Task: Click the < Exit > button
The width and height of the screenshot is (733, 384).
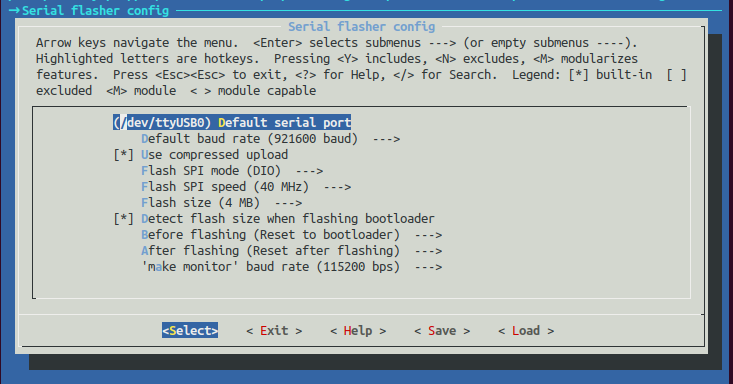Action: pyautogui.click(x=274, y=330)
